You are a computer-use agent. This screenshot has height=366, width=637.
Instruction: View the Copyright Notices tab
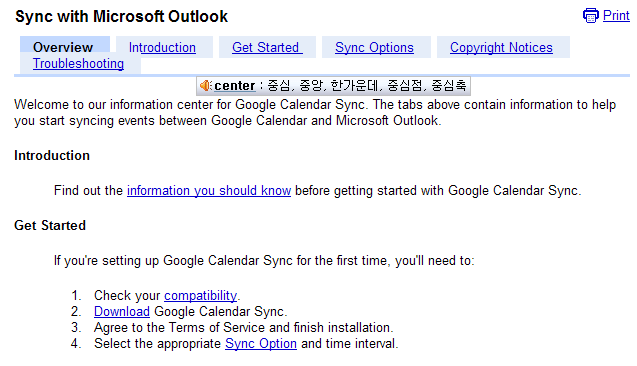501,48
